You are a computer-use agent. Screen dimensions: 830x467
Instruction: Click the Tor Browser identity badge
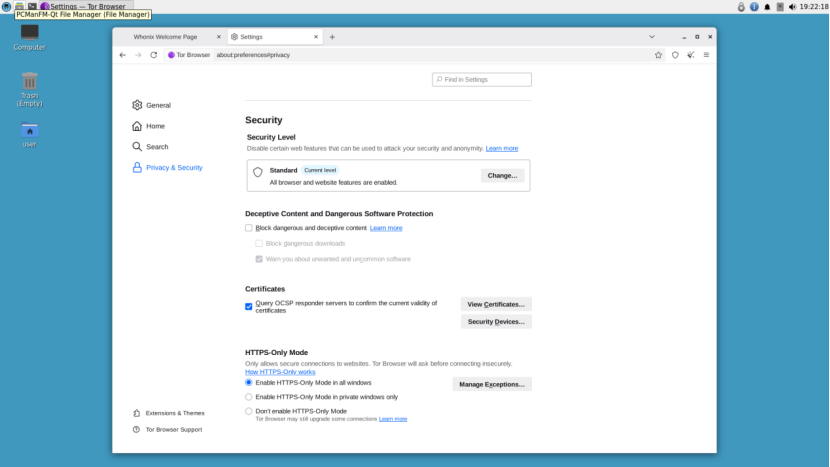pyautogui.click(x=189, y=55)
